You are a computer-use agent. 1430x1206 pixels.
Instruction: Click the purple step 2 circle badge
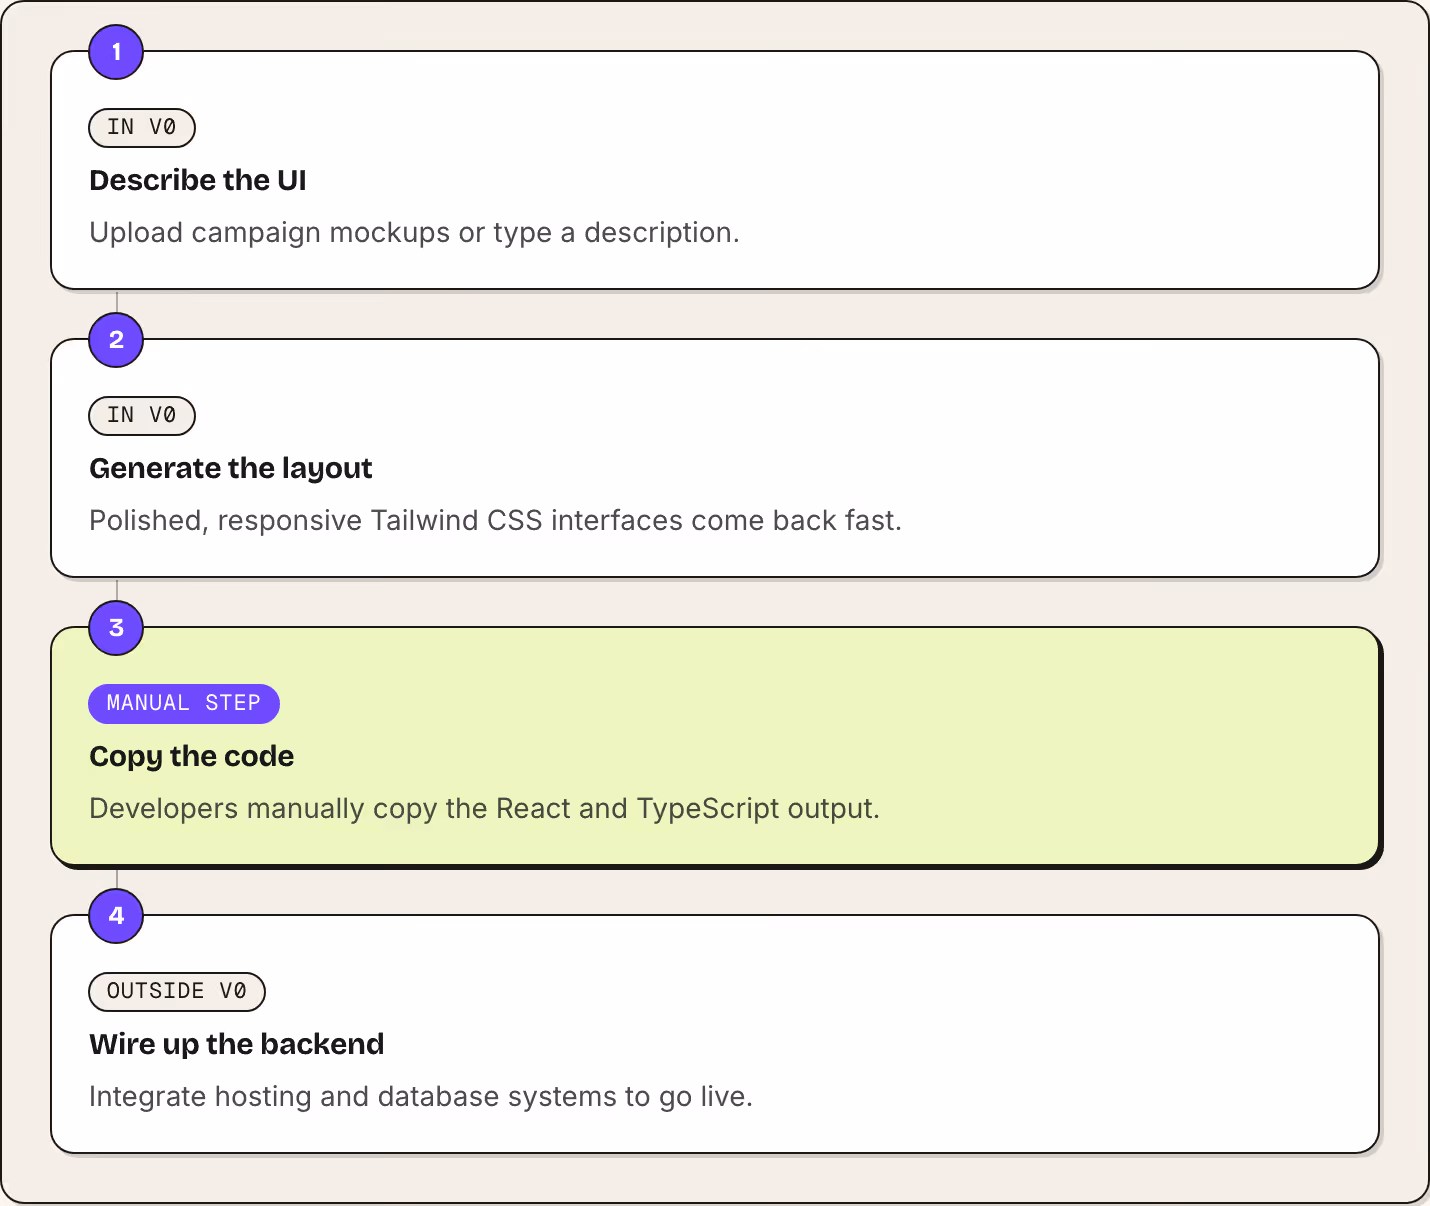click(116, 340)
